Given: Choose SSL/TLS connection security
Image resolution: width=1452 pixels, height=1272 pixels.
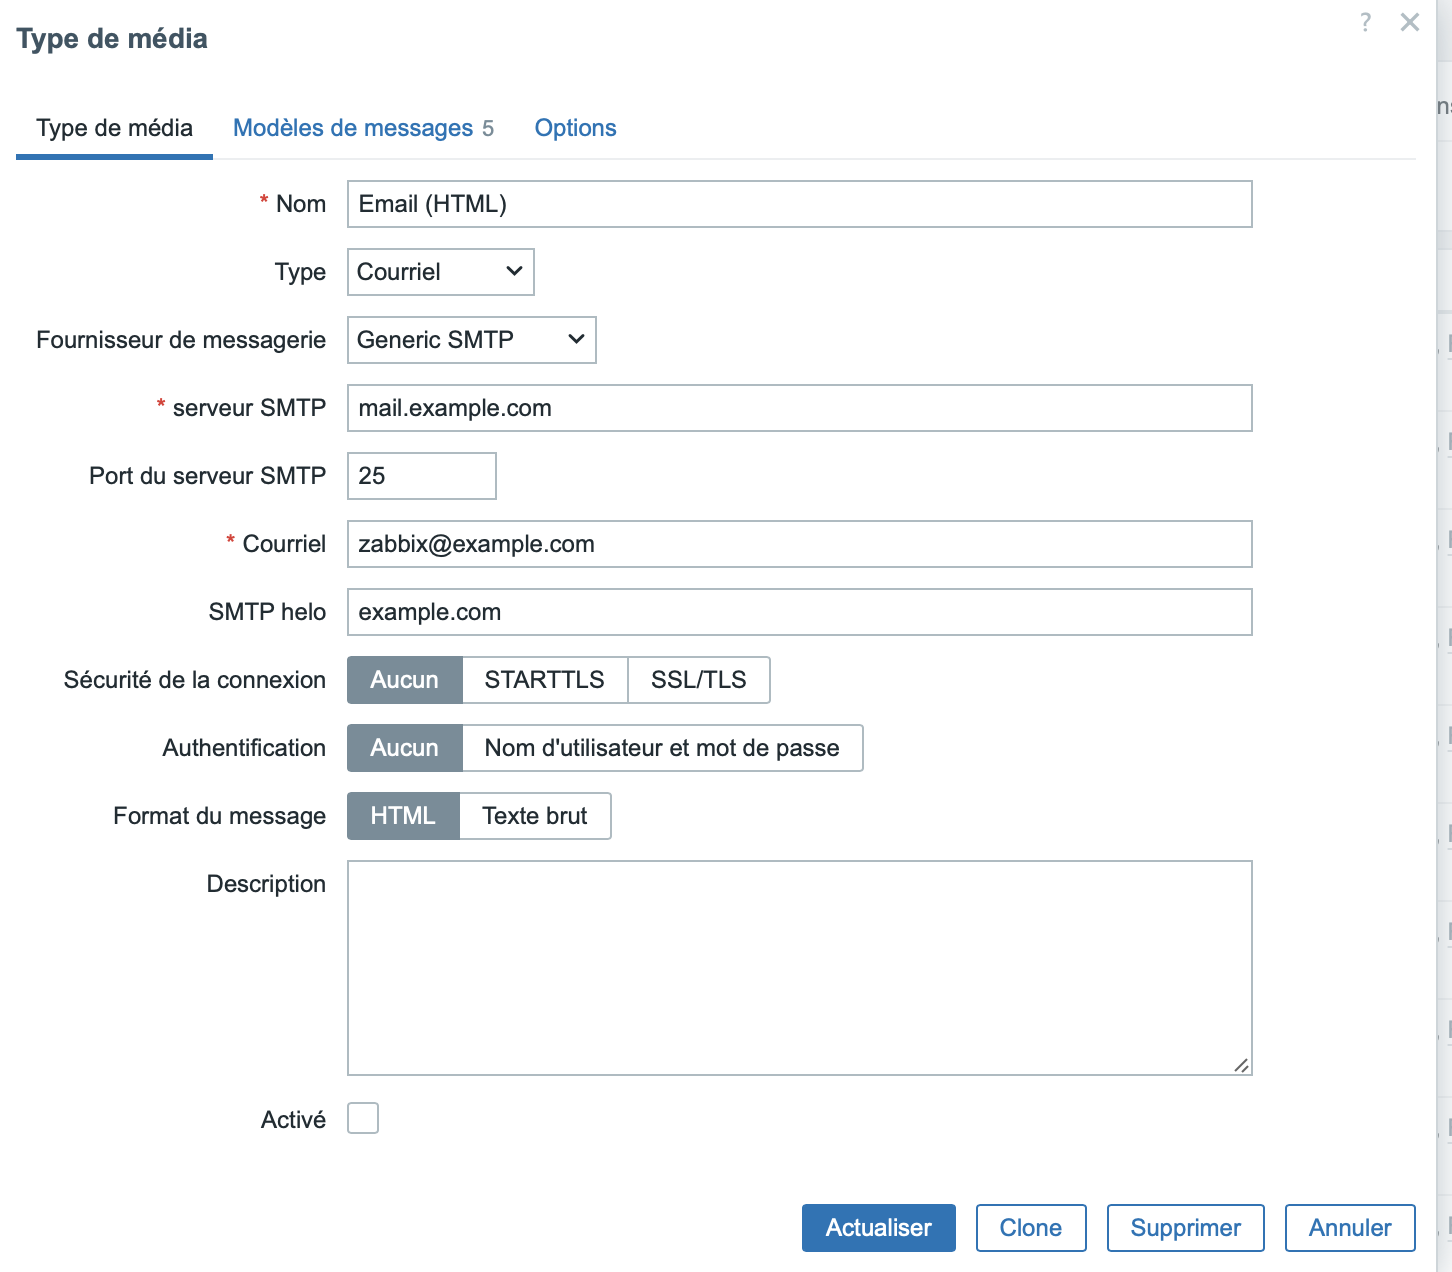Looking at the screenshot, I should (x=698, y=680).
